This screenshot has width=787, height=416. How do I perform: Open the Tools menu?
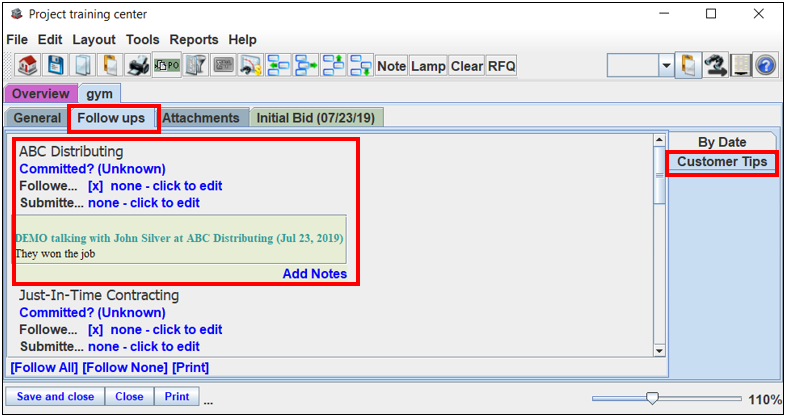tap(143, 40)
